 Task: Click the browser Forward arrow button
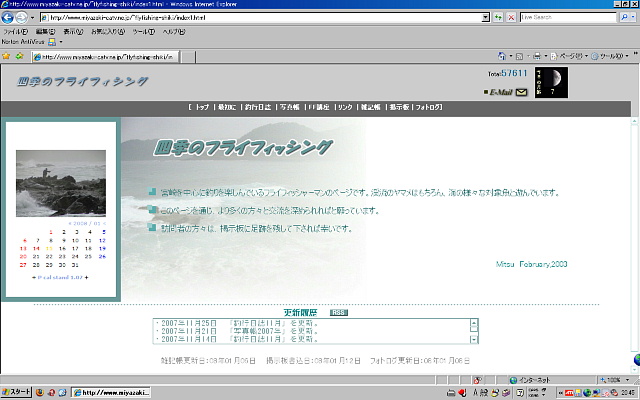click(x=21, y=18)
